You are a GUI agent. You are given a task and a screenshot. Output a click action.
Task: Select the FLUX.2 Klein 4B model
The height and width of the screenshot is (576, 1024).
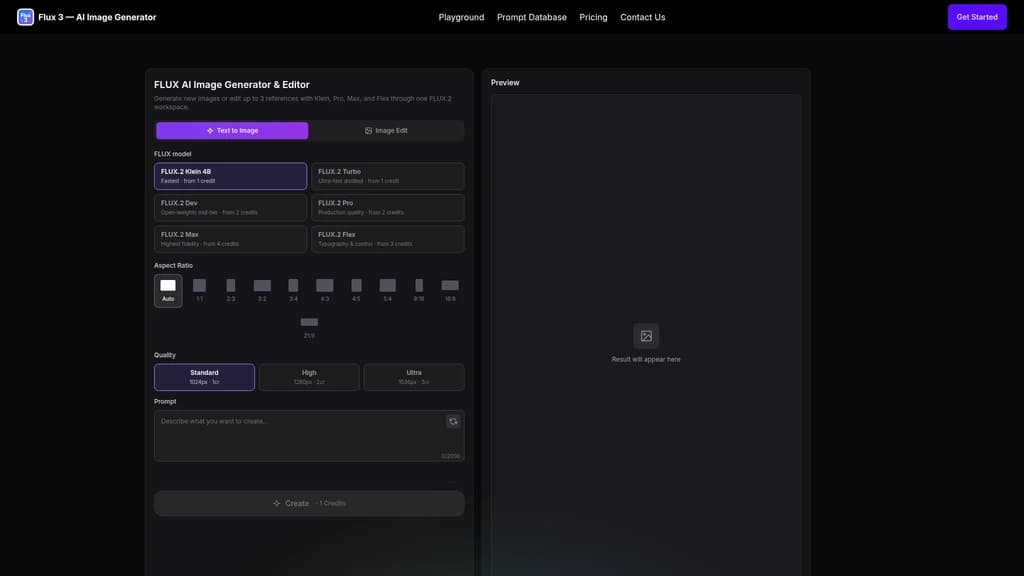[231, 176]
